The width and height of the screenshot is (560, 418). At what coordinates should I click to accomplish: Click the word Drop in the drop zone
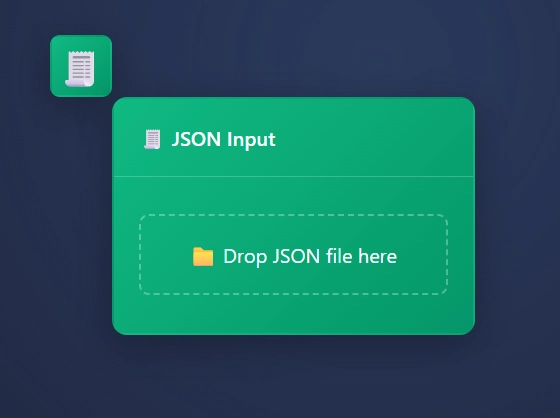point(245,257)
